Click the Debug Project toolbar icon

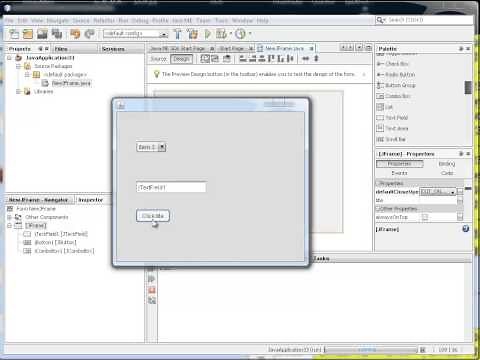[x=221, y=34]
